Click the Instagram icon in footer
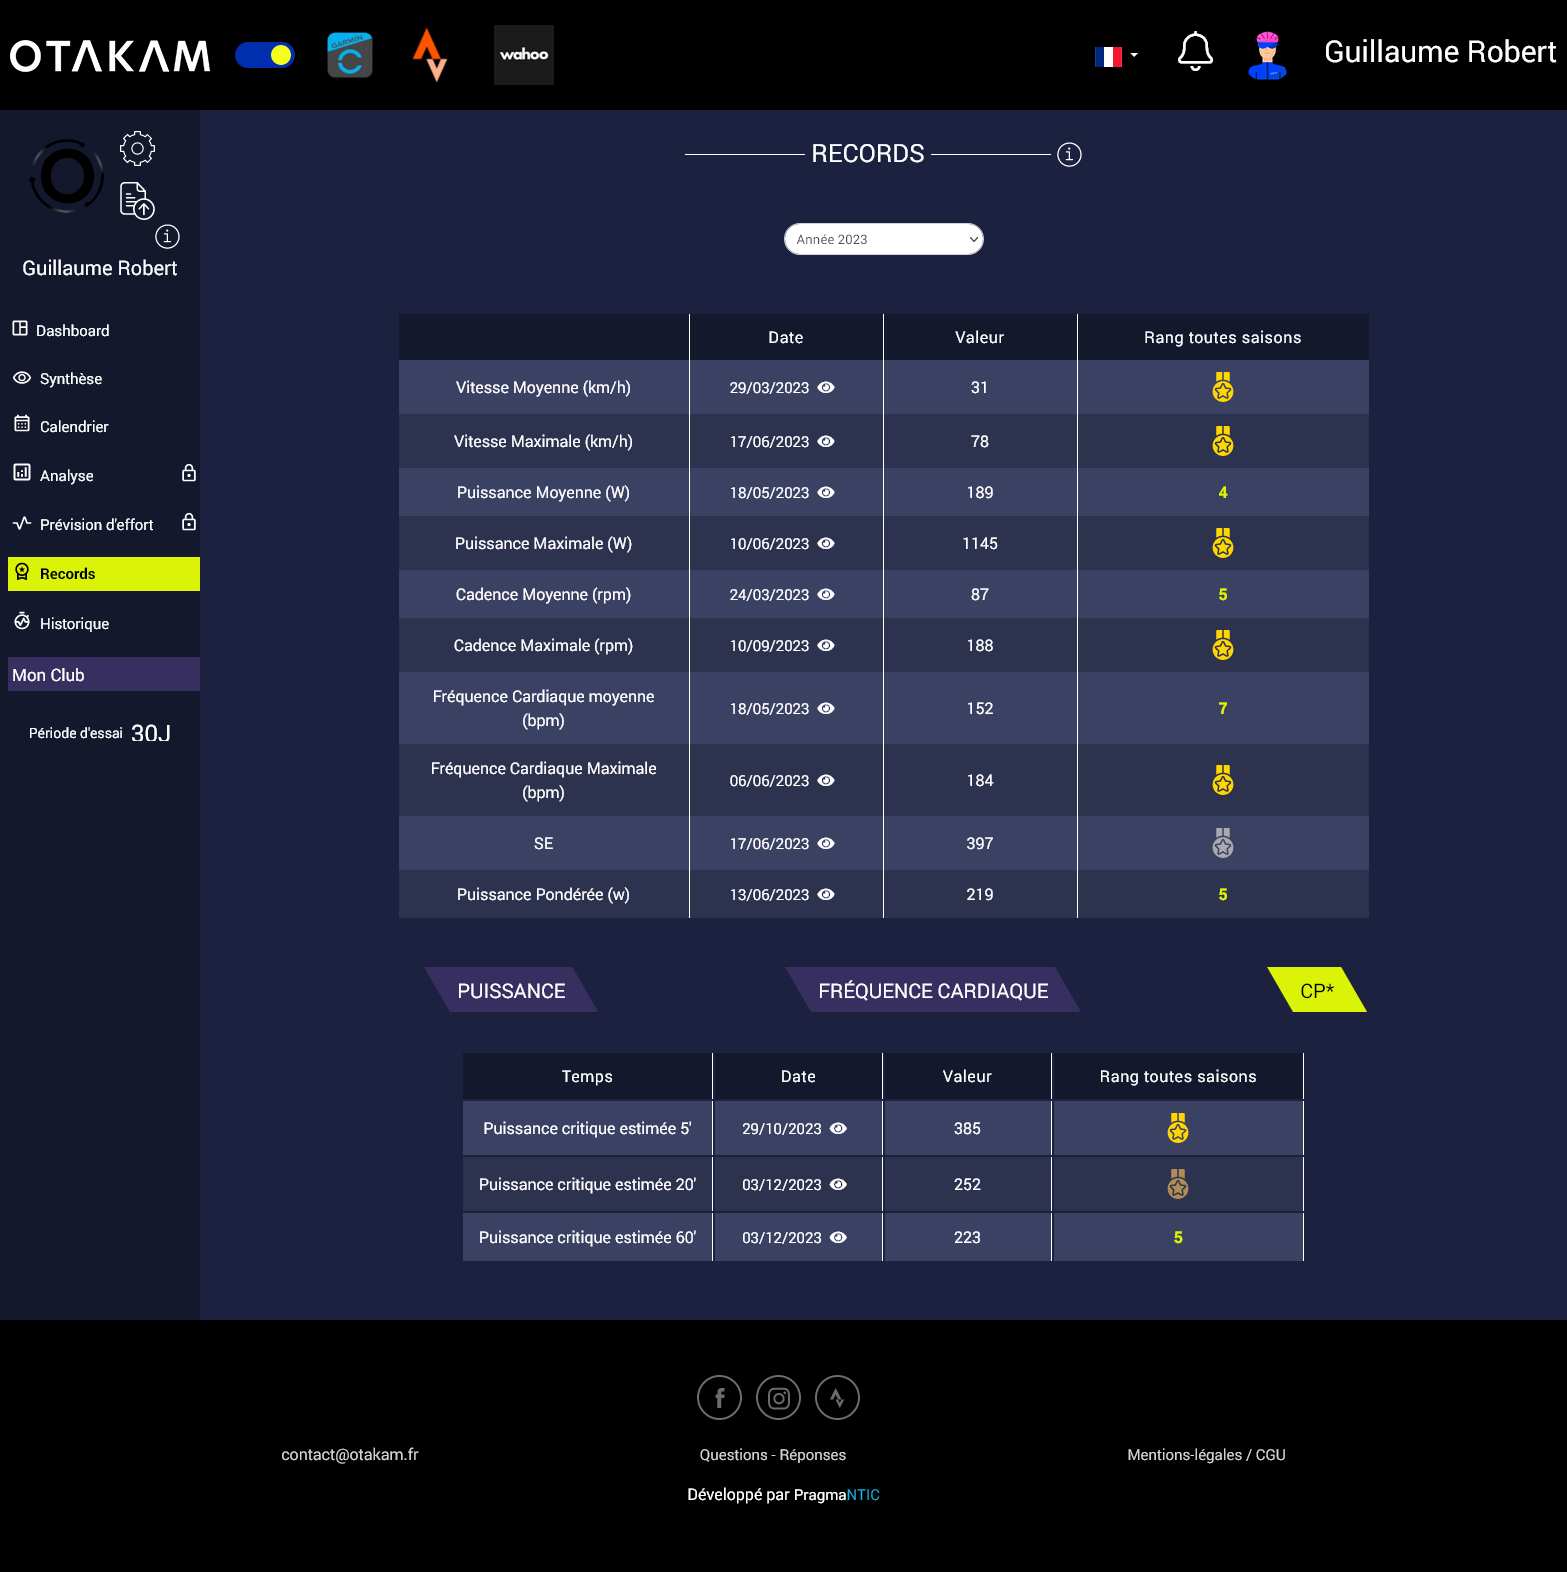This screenshot has height=1572, width=1567. tap(778, 1397)
